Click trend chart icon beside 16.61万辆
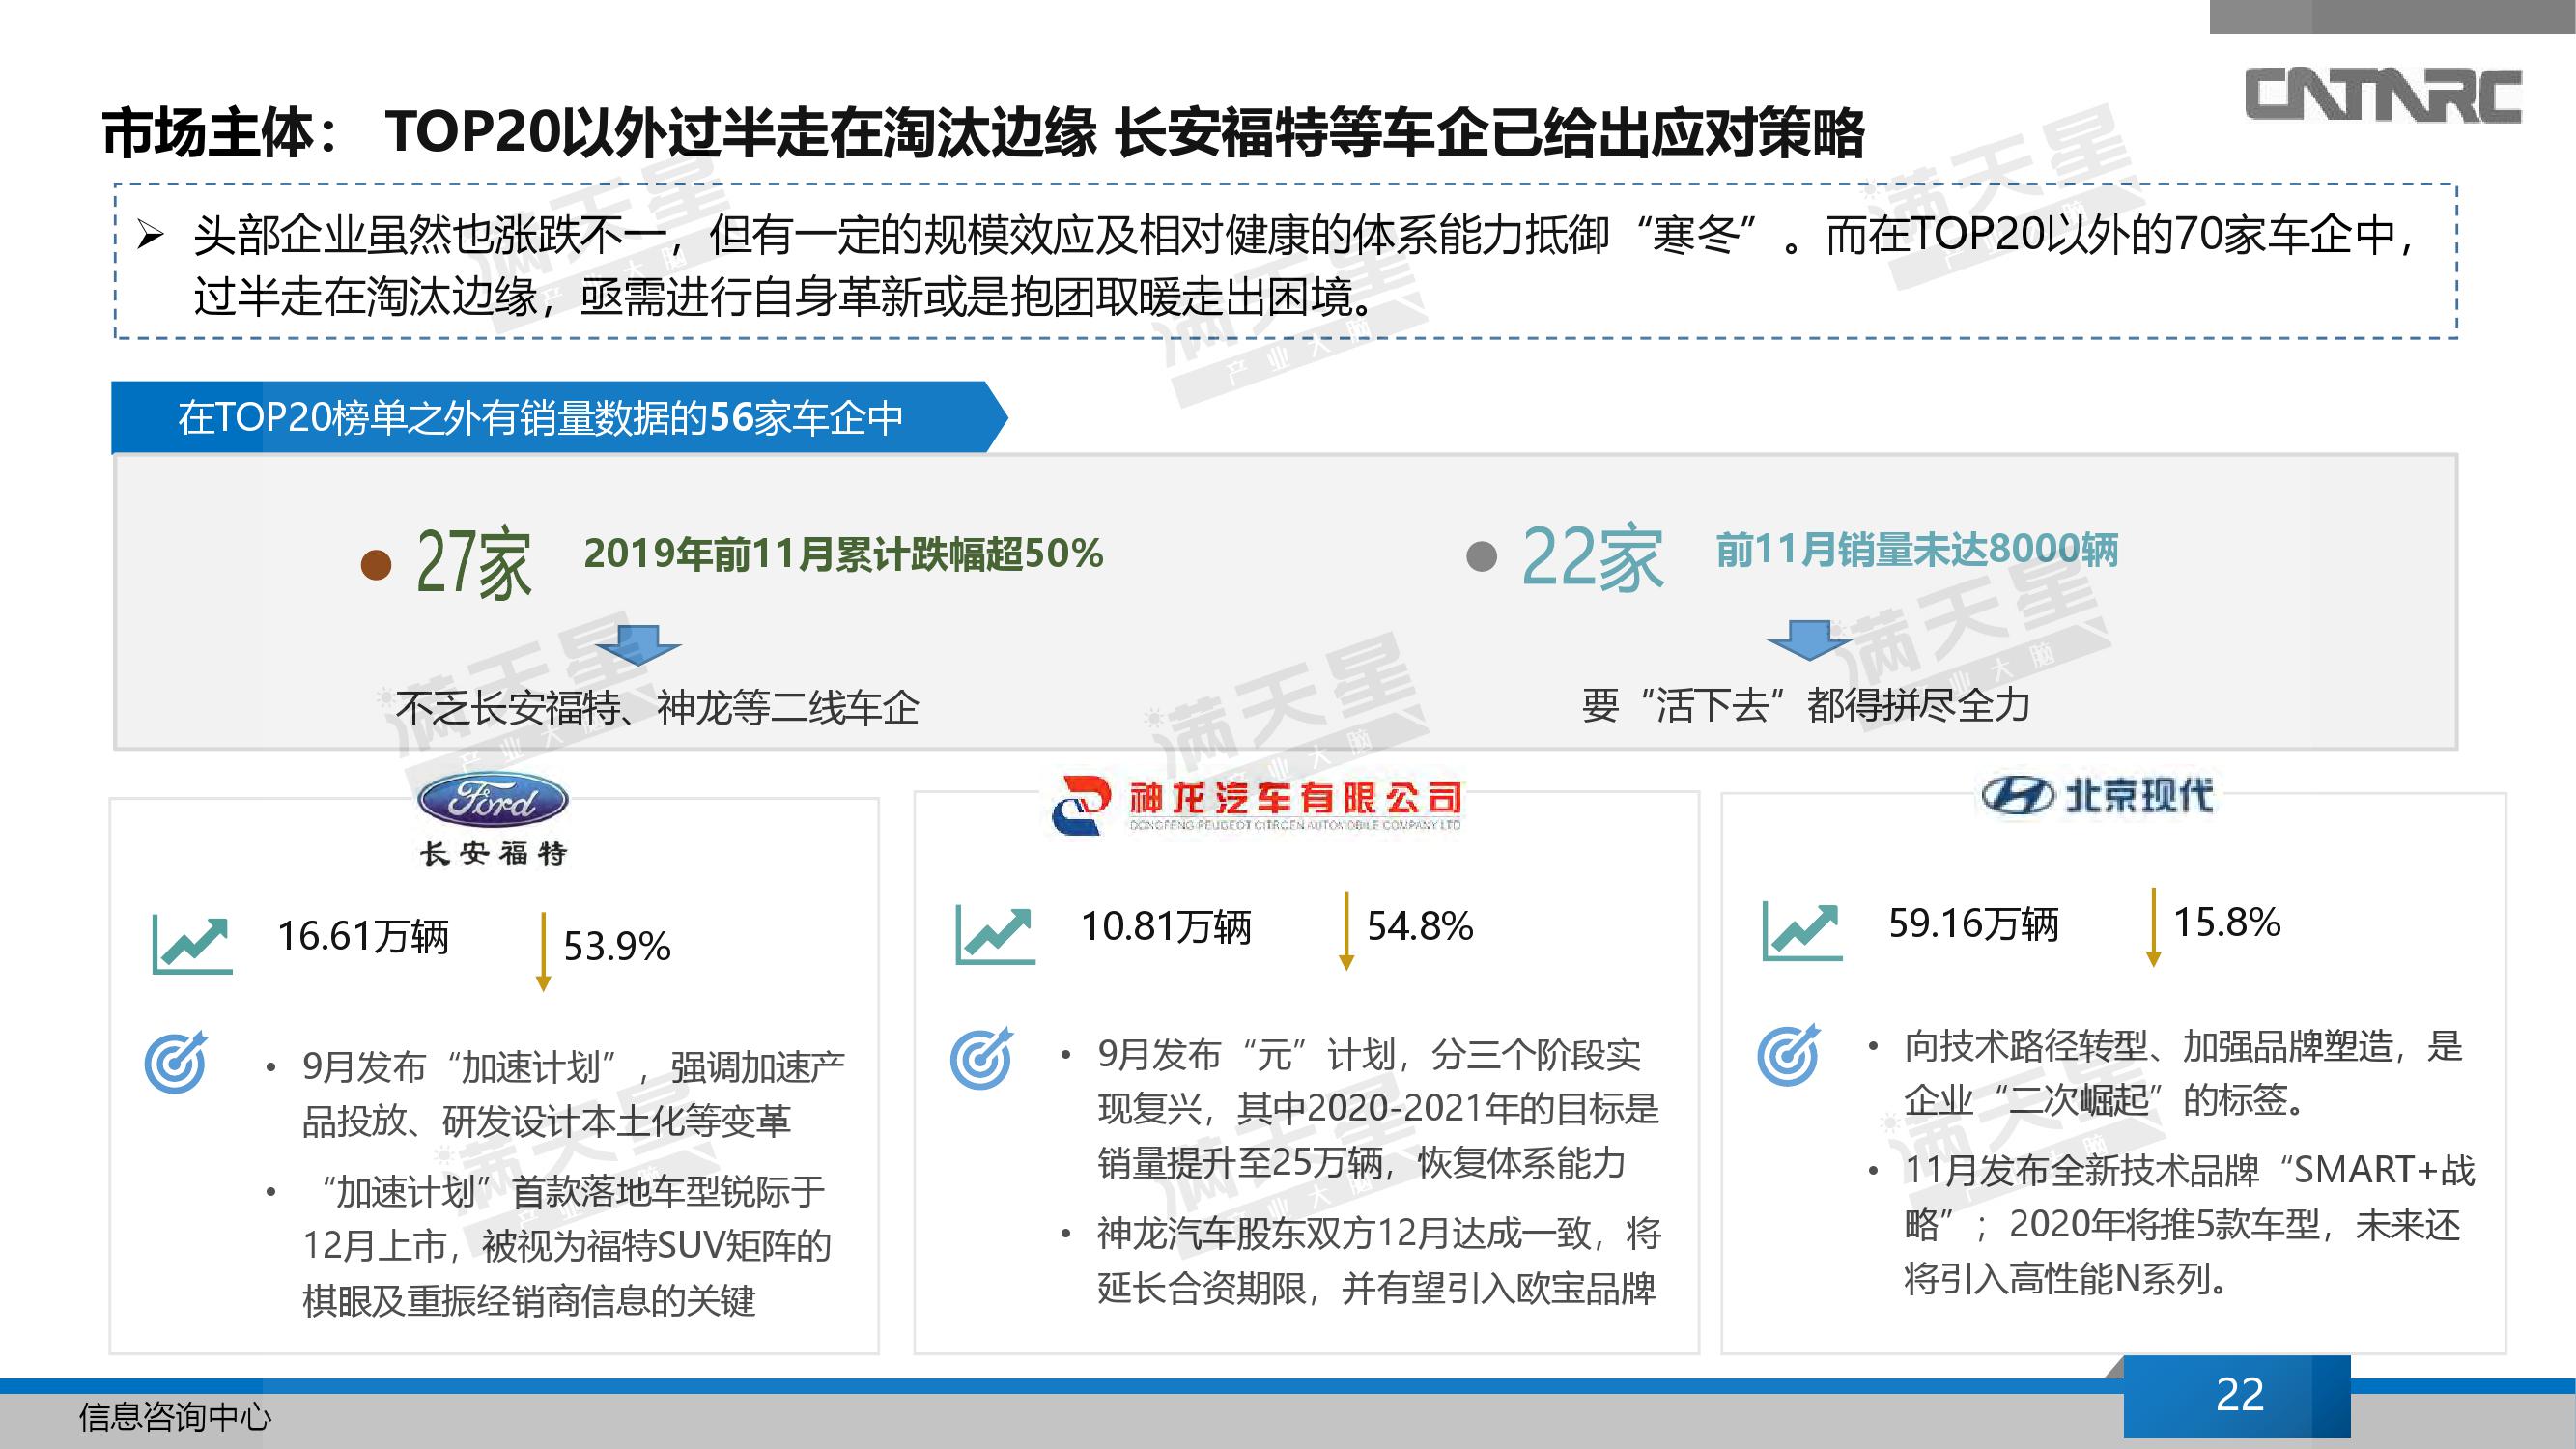Image resolution: width=2576 pixels, height=1449 pixels. tap(191, 943)
